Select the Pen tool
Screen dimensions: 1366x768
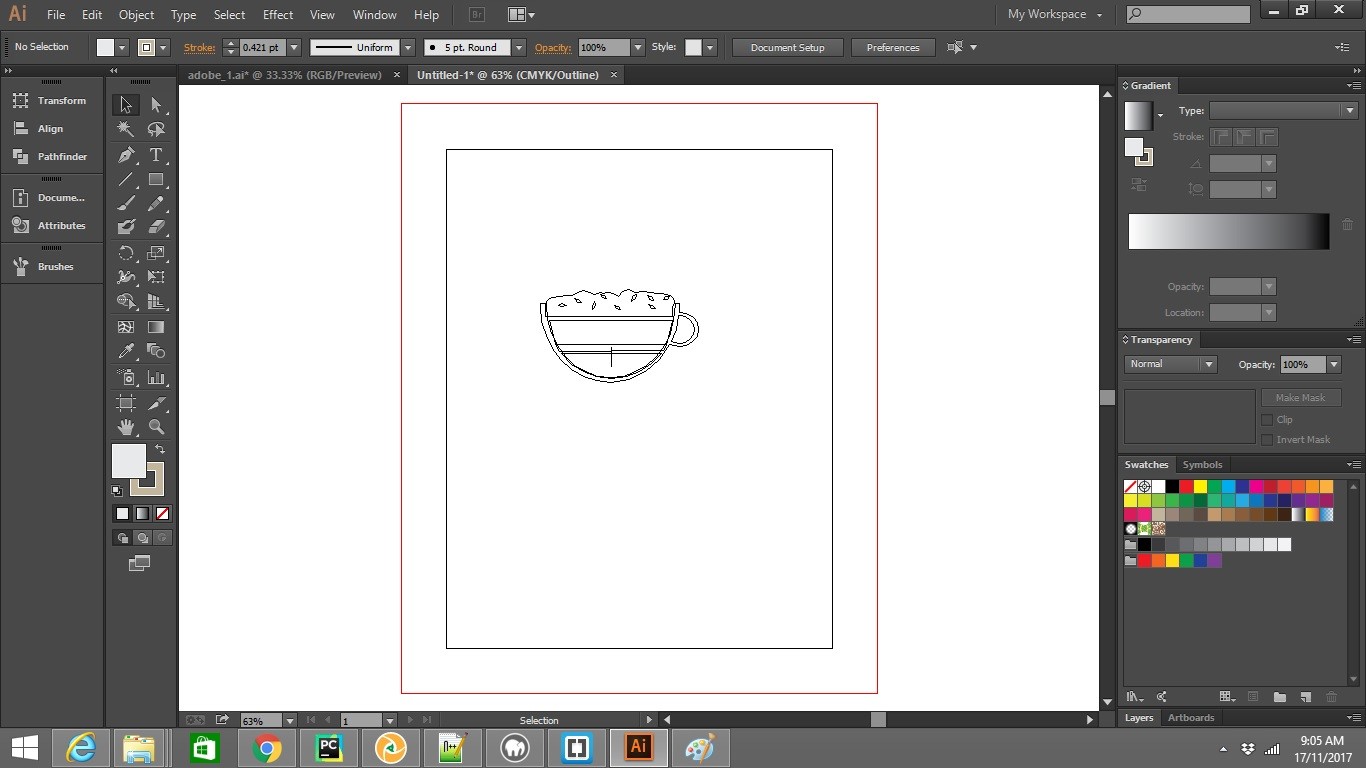(126, 155)
